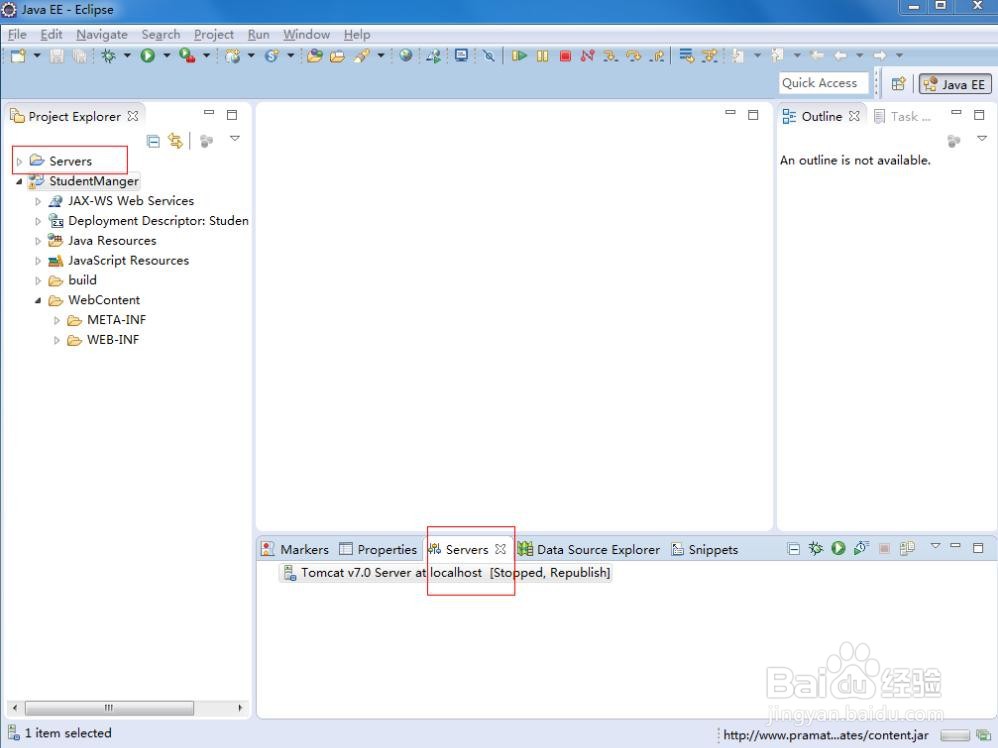Screen dimensions: 998x748
Task: Collapse the StudentManger project node
Action: click(19, 181)
